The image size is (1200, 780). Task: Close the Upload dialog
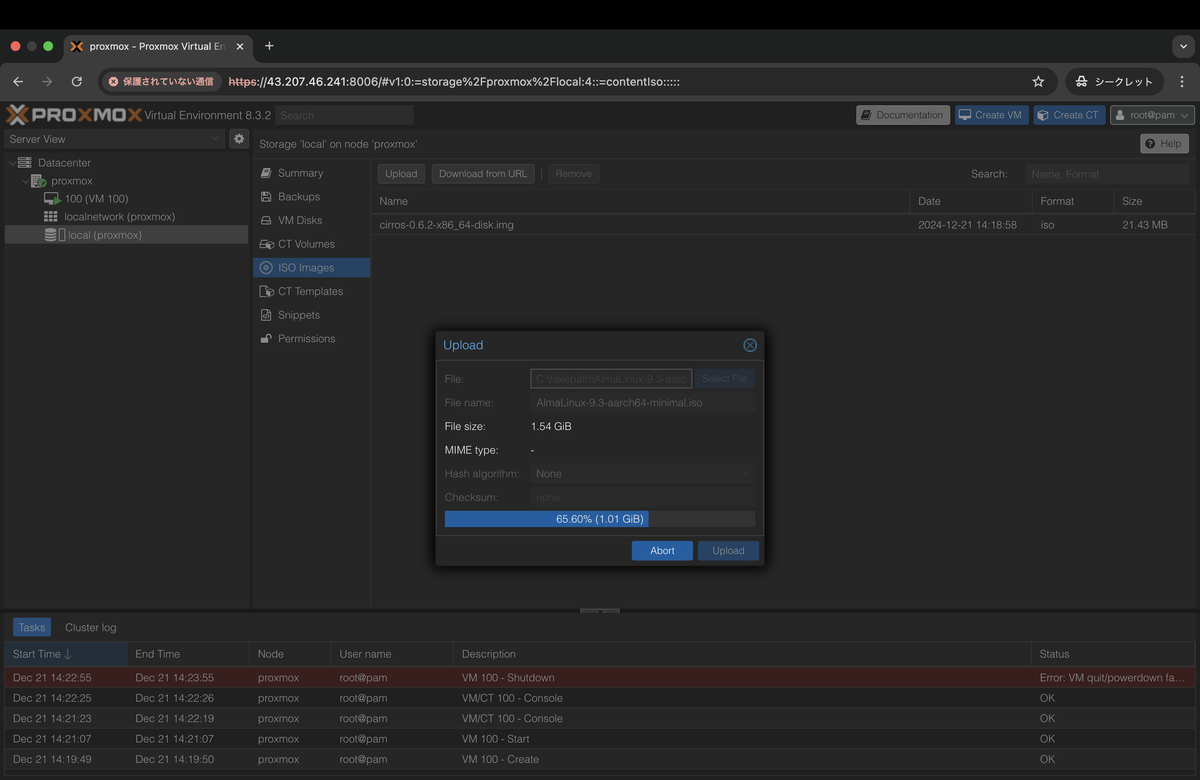750,345
